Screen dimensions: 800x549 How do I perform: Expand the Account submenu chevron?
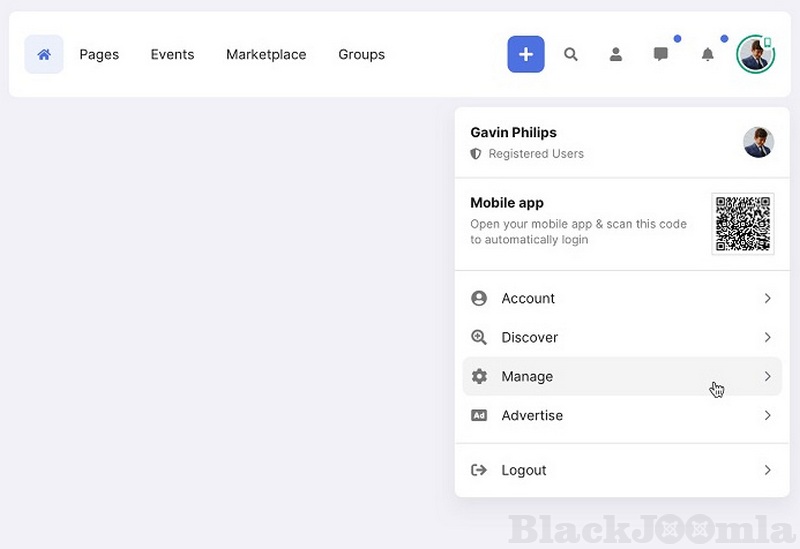pos(767,298)
